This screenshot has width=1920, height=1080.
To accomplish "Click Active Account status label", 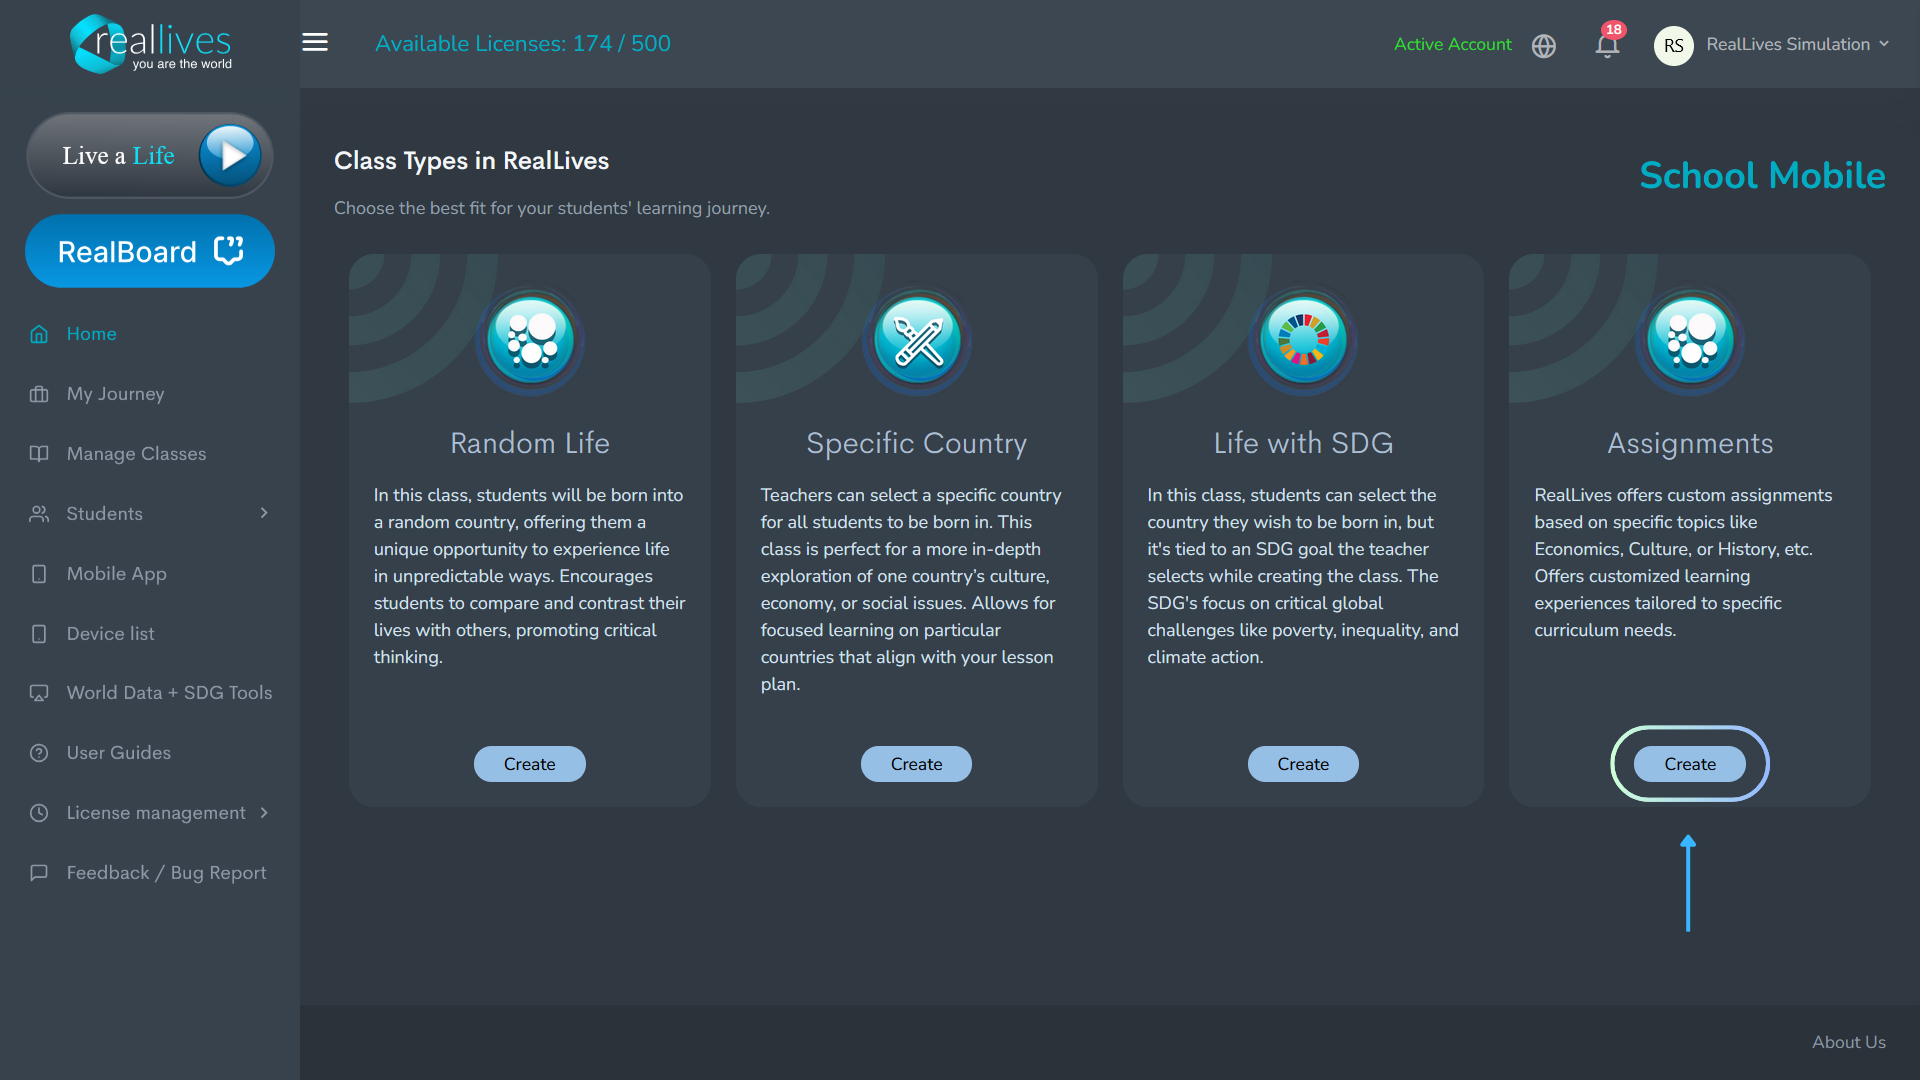I will (1452, 44).
